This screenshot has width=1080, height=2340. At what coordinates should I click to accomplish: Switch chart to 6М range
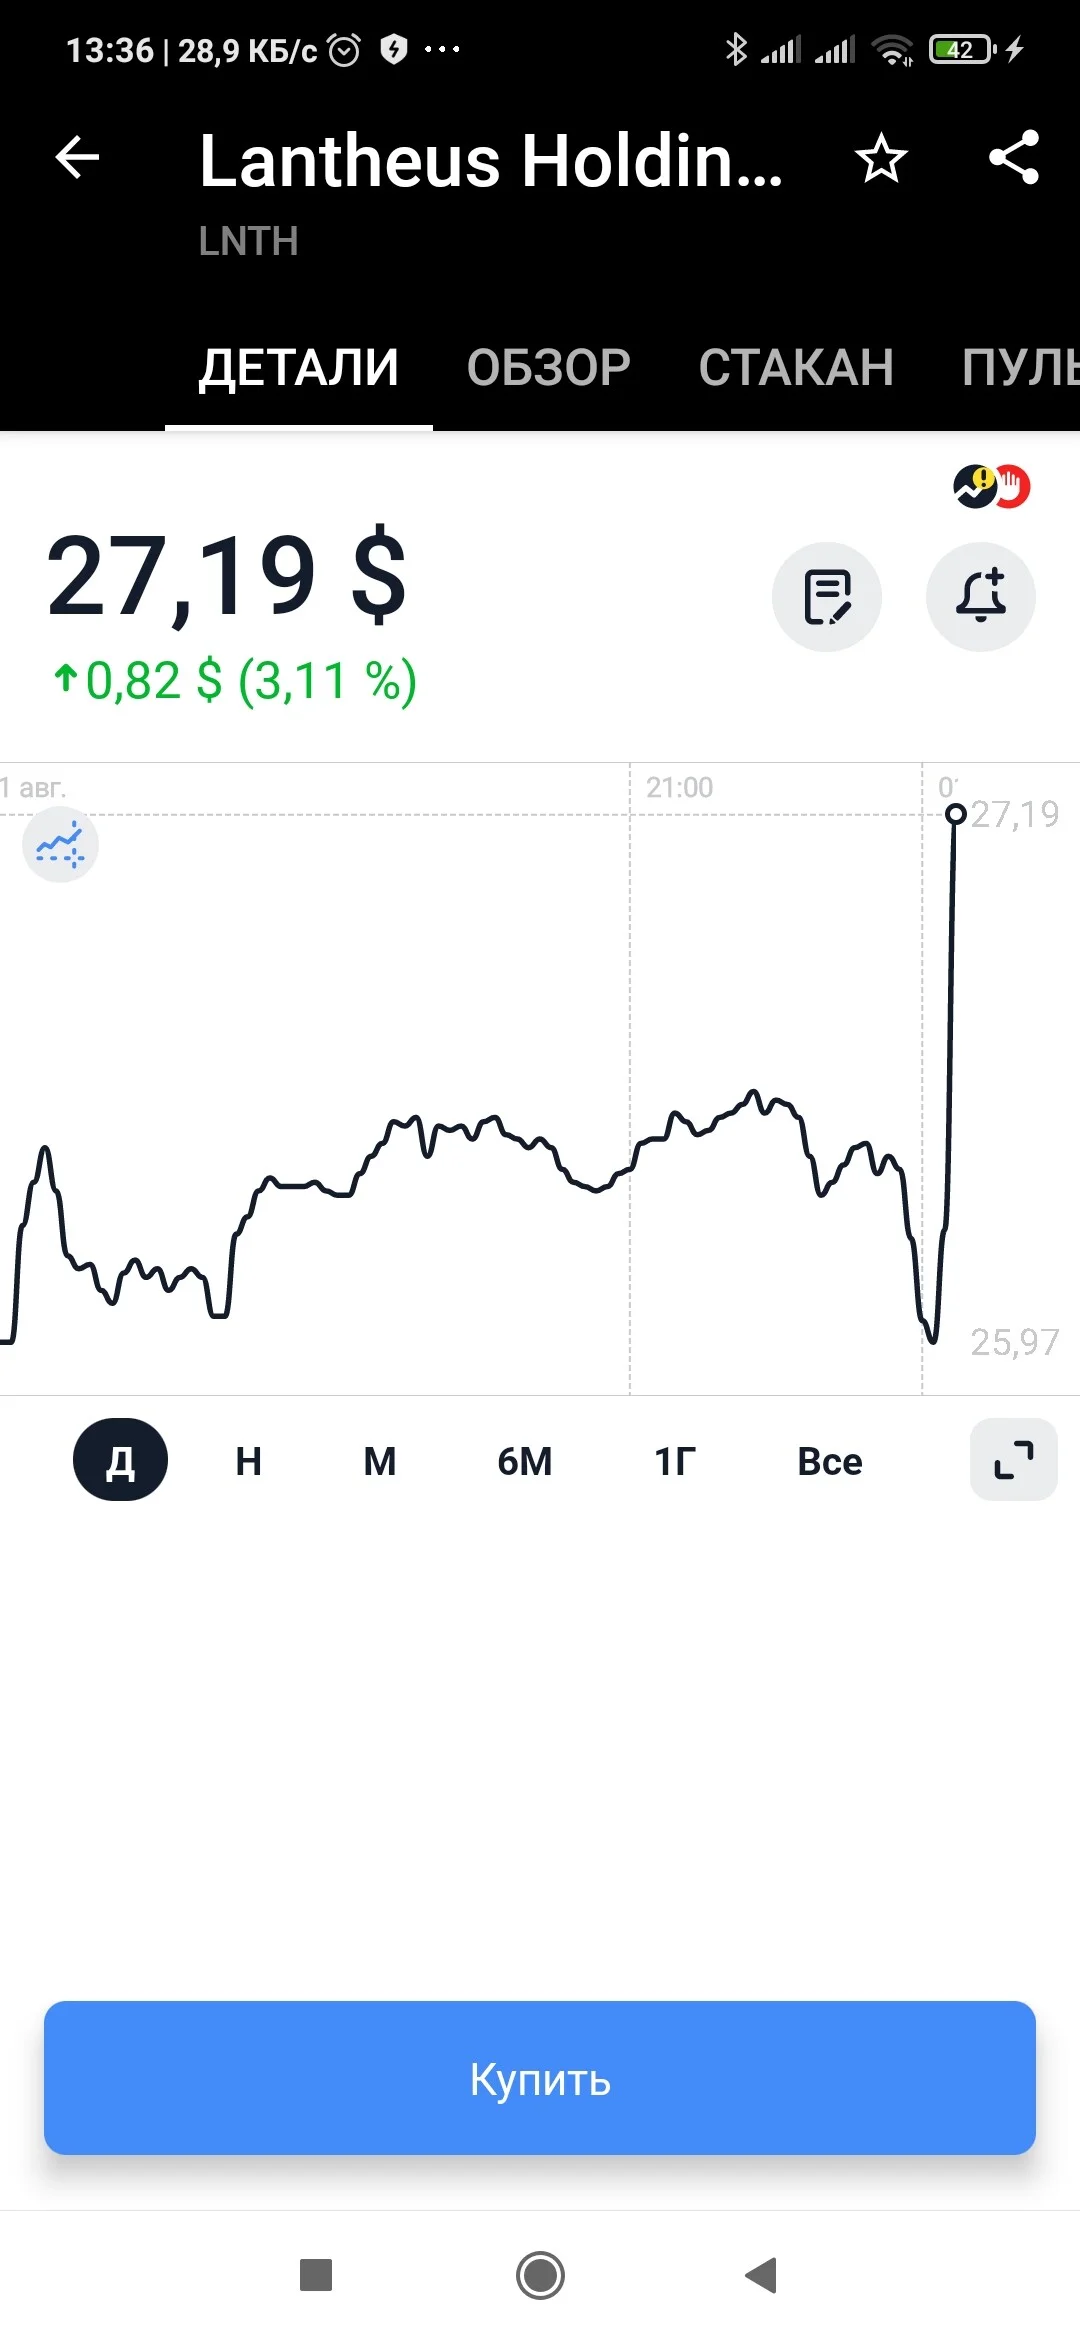[525, 1461]
